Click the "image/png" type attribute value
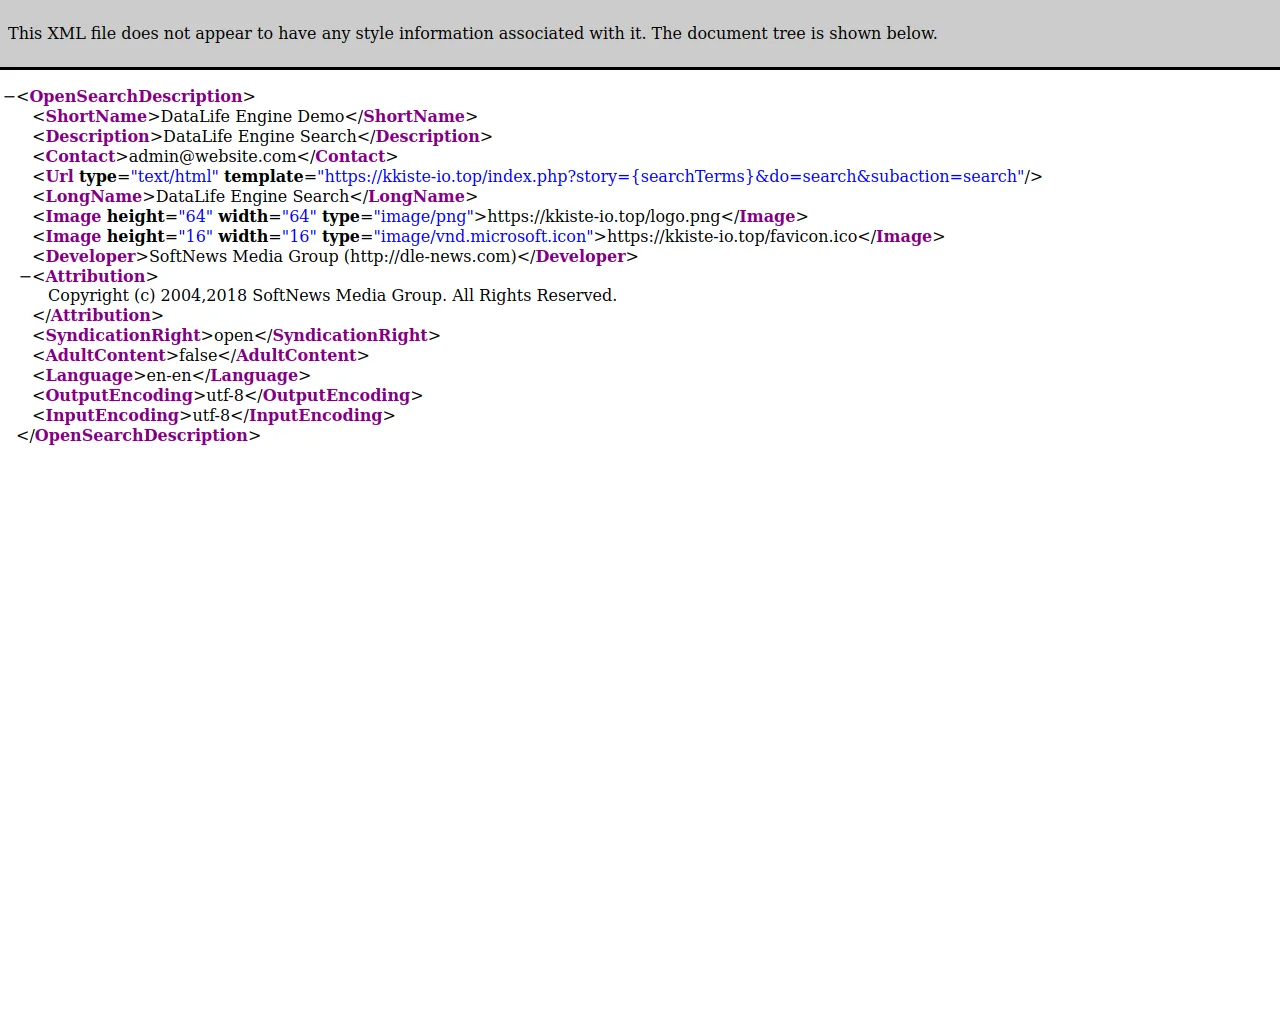The width and height of the screenshot is (1280, 1024). [424, 217]
